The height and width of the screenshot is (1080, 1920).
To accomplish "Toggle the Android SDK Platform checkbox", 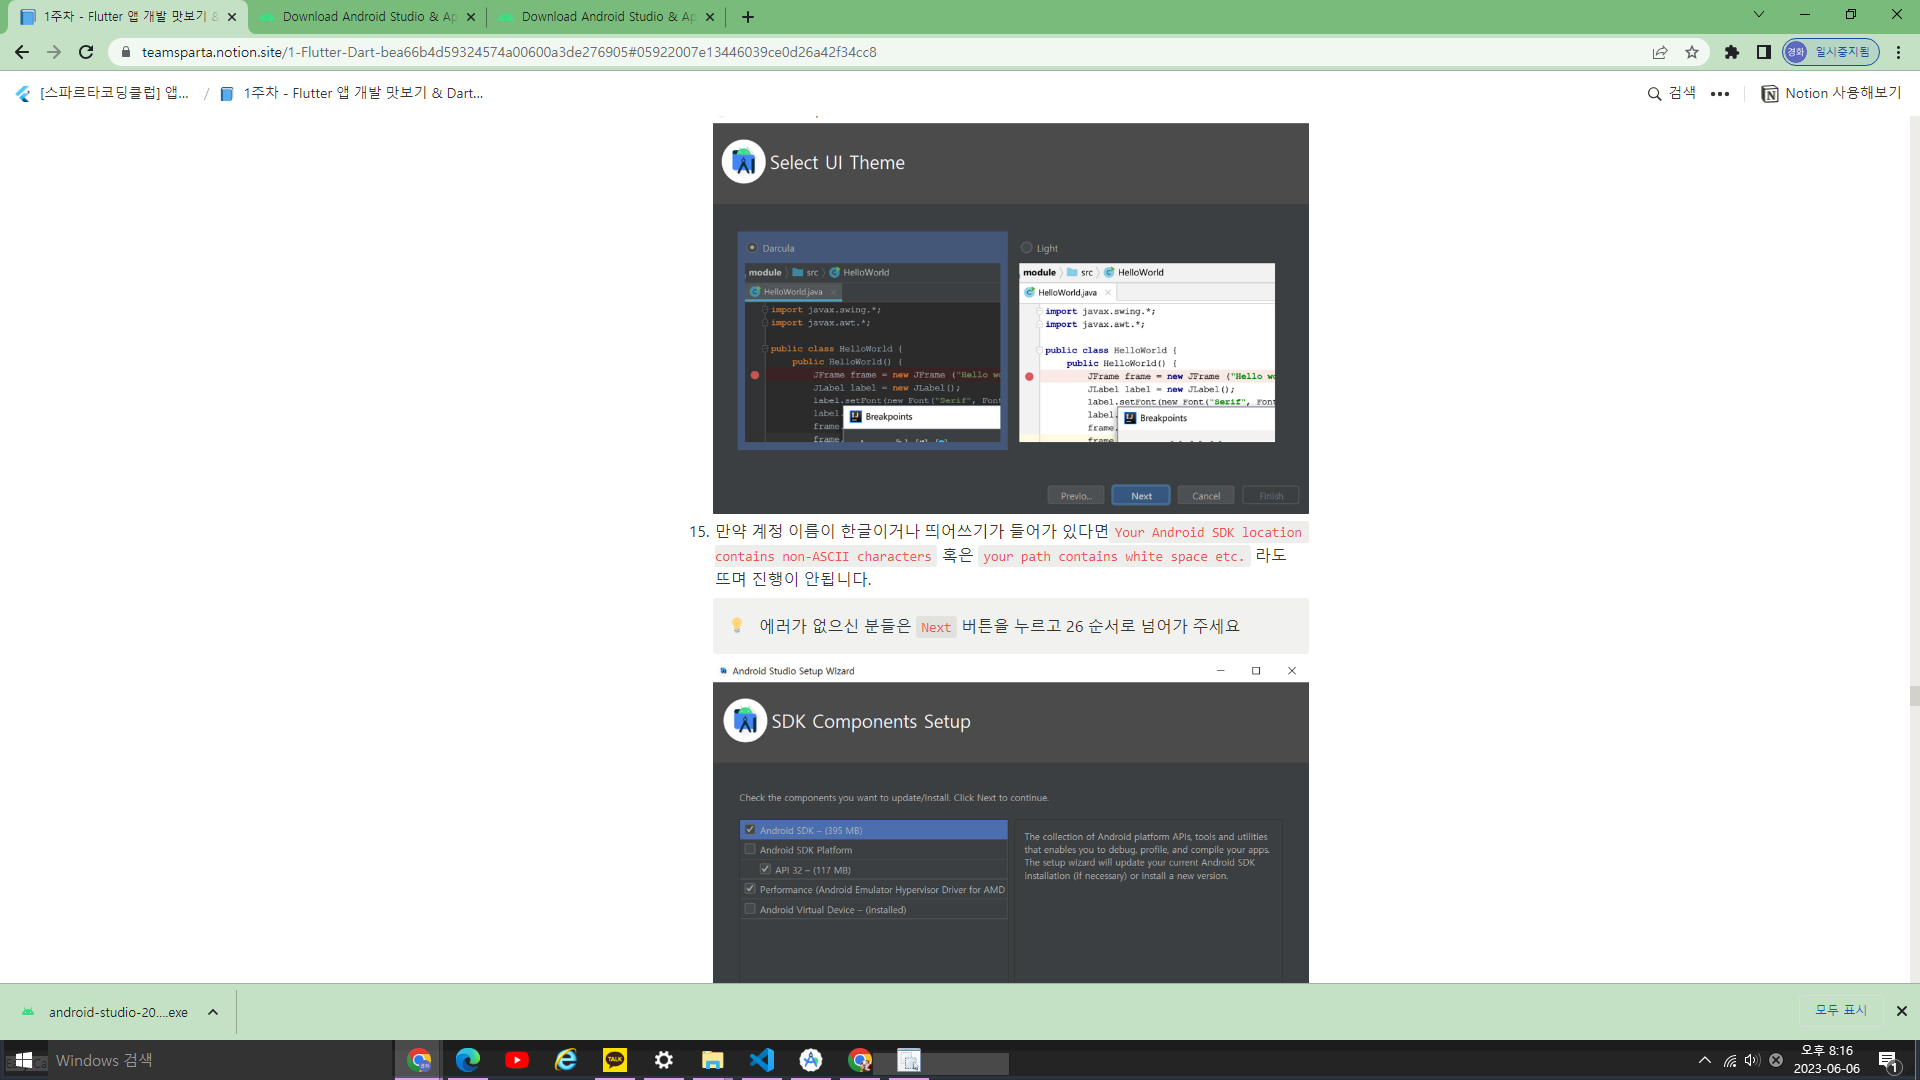I will [x=750, y=850].
